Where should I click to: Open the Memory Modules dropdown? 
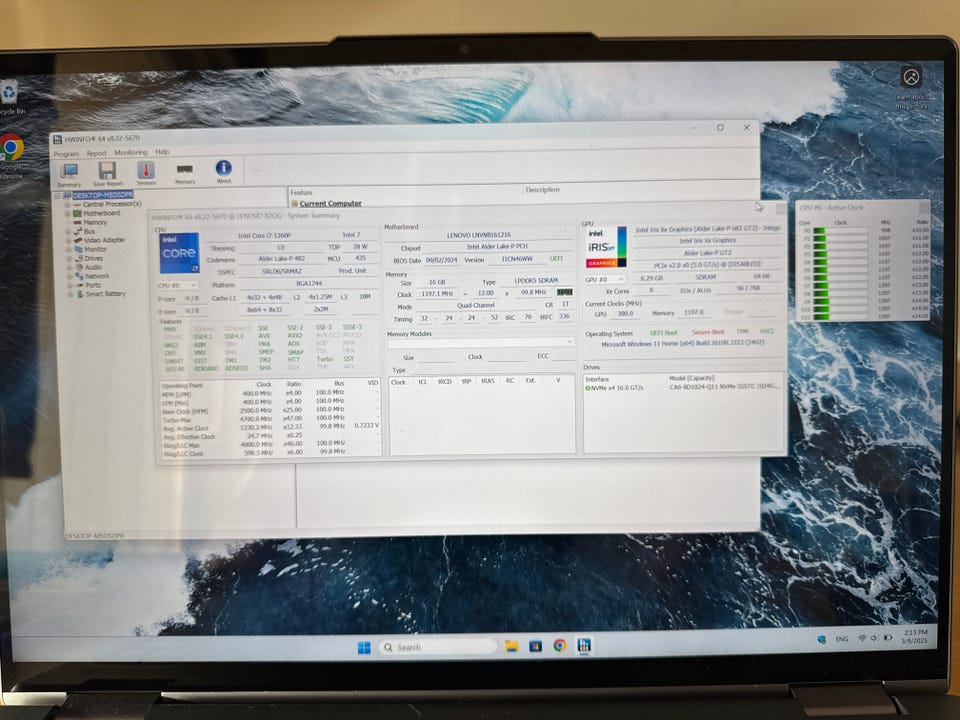point(481,342)
